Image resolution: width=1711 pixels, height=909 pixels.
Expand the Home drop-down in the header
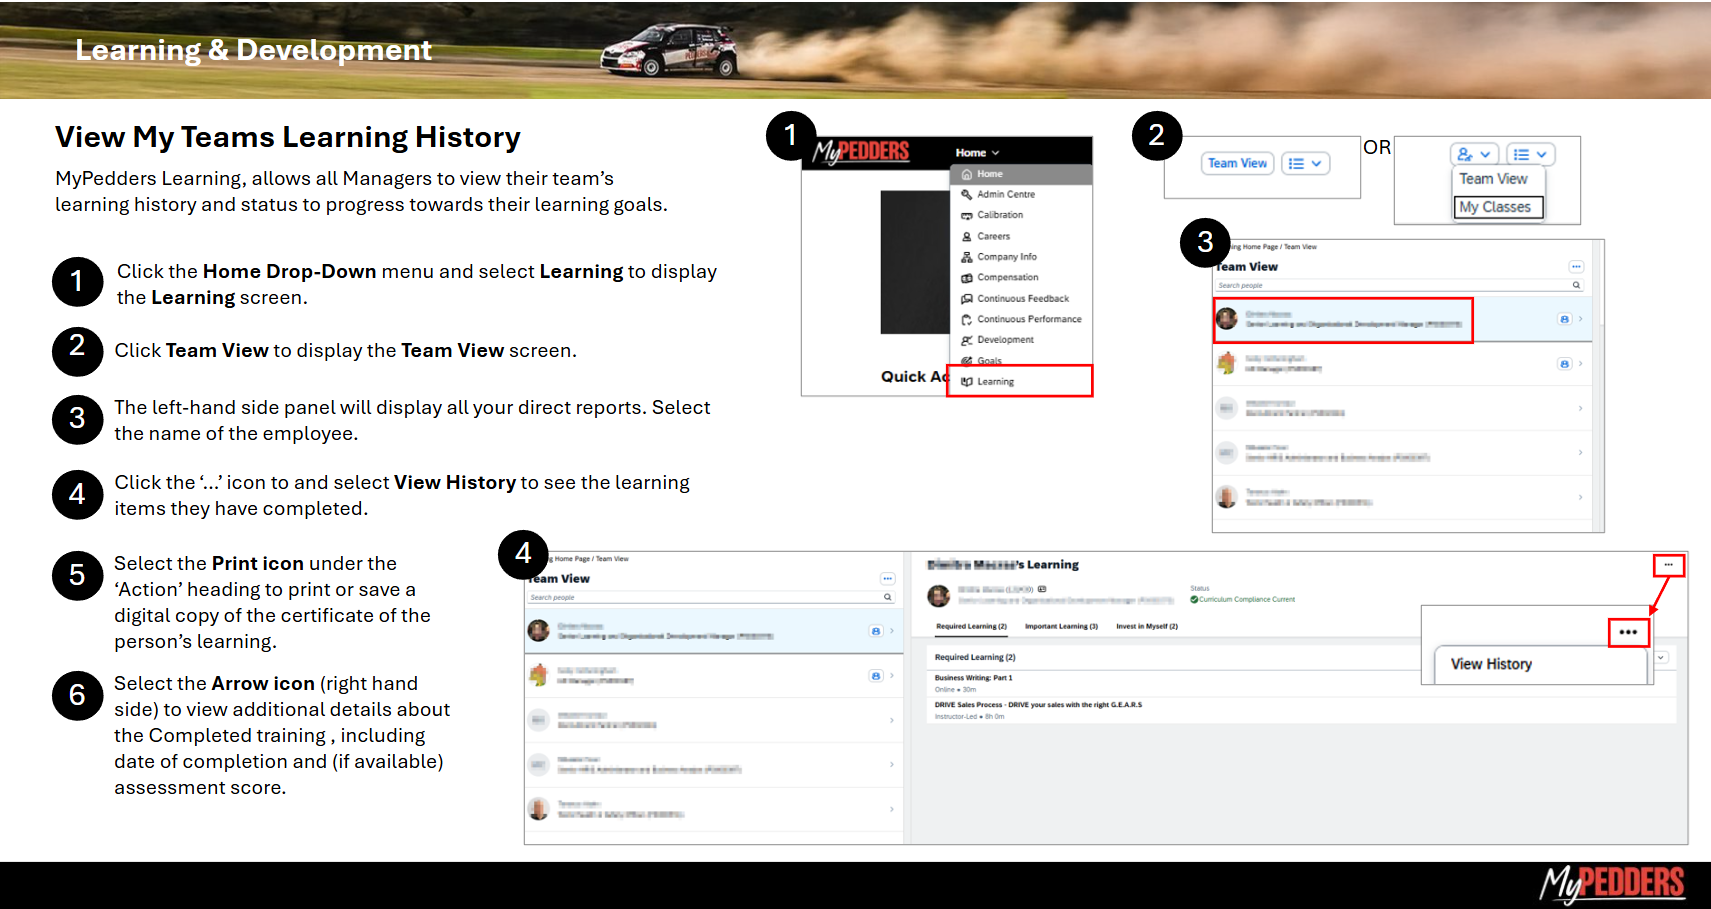point(977,153)
